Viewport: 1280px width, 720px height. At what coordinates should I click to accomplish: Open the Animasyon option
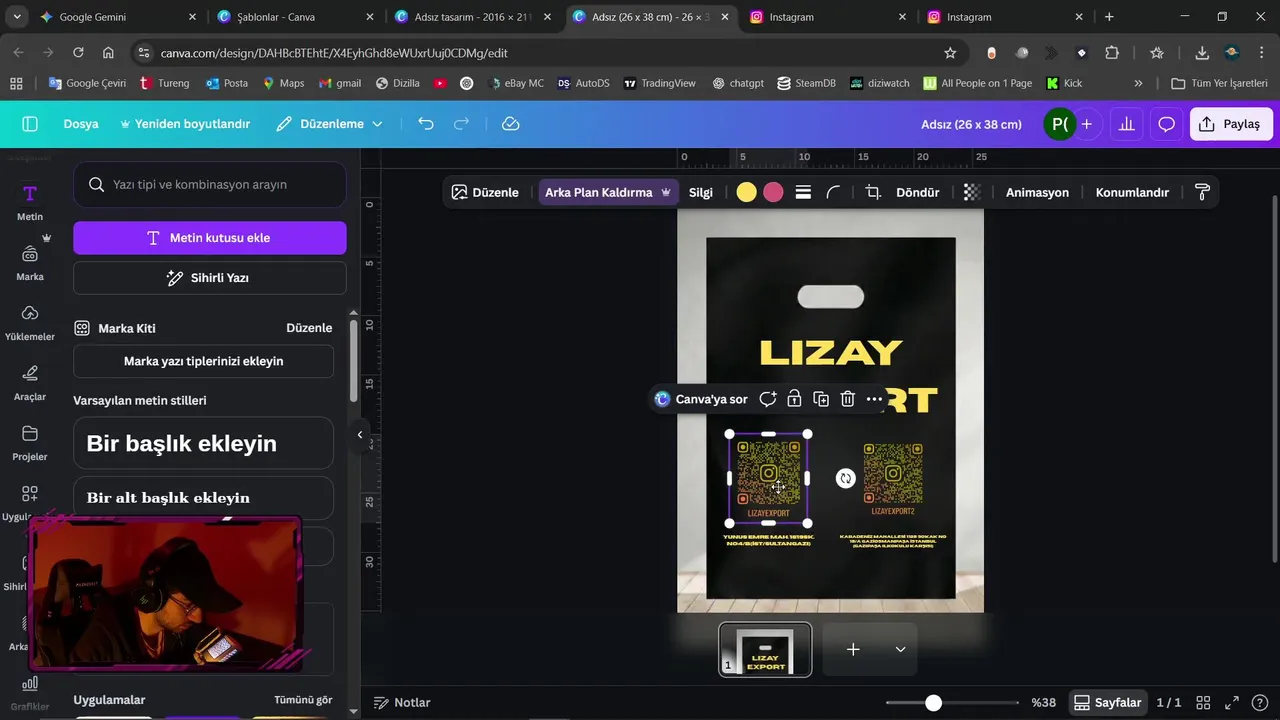pos(1037,192)
